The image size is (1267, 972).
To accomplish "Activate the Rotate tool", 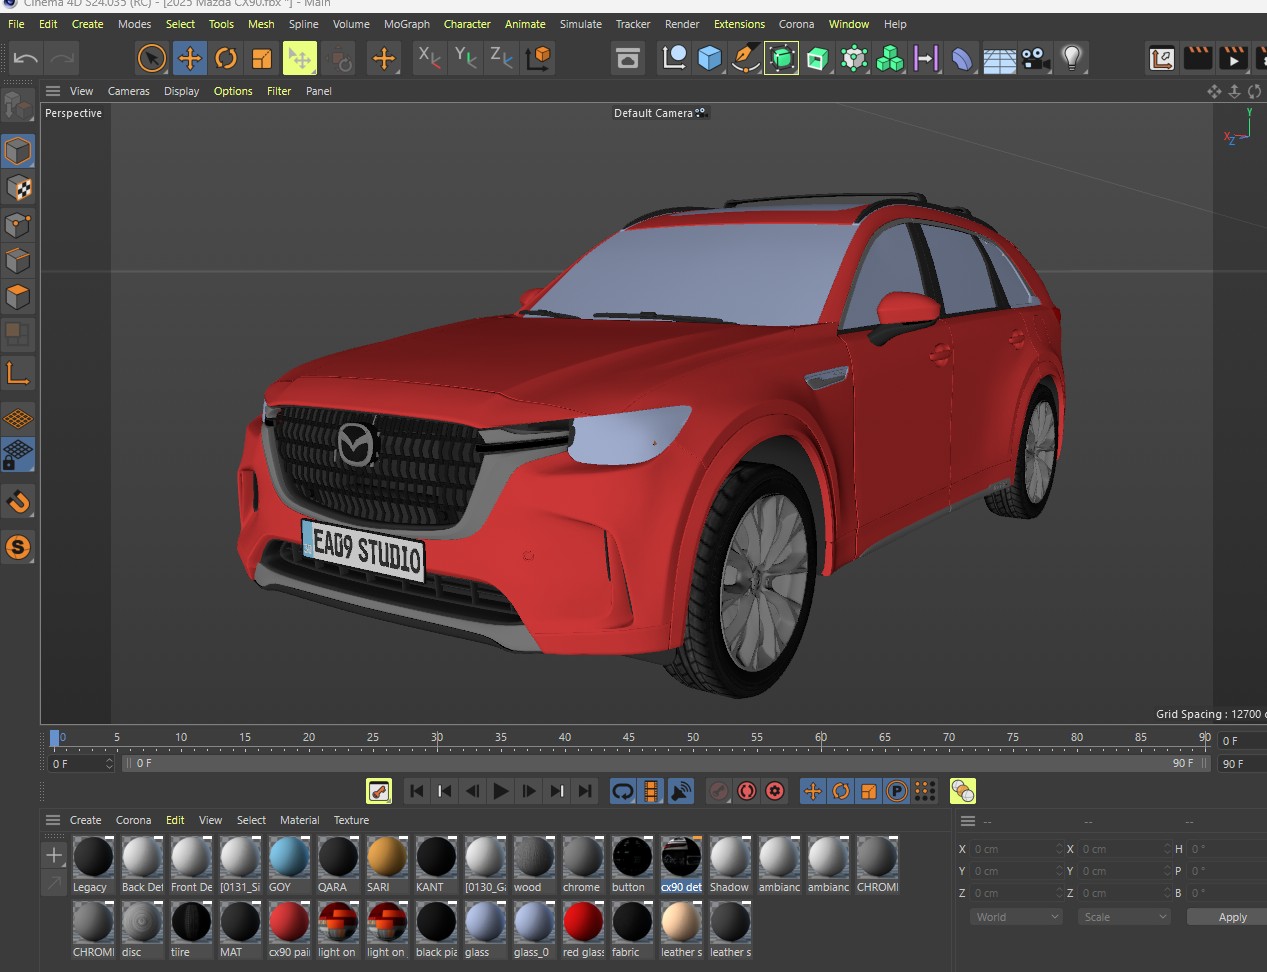I will click(226, 58).
